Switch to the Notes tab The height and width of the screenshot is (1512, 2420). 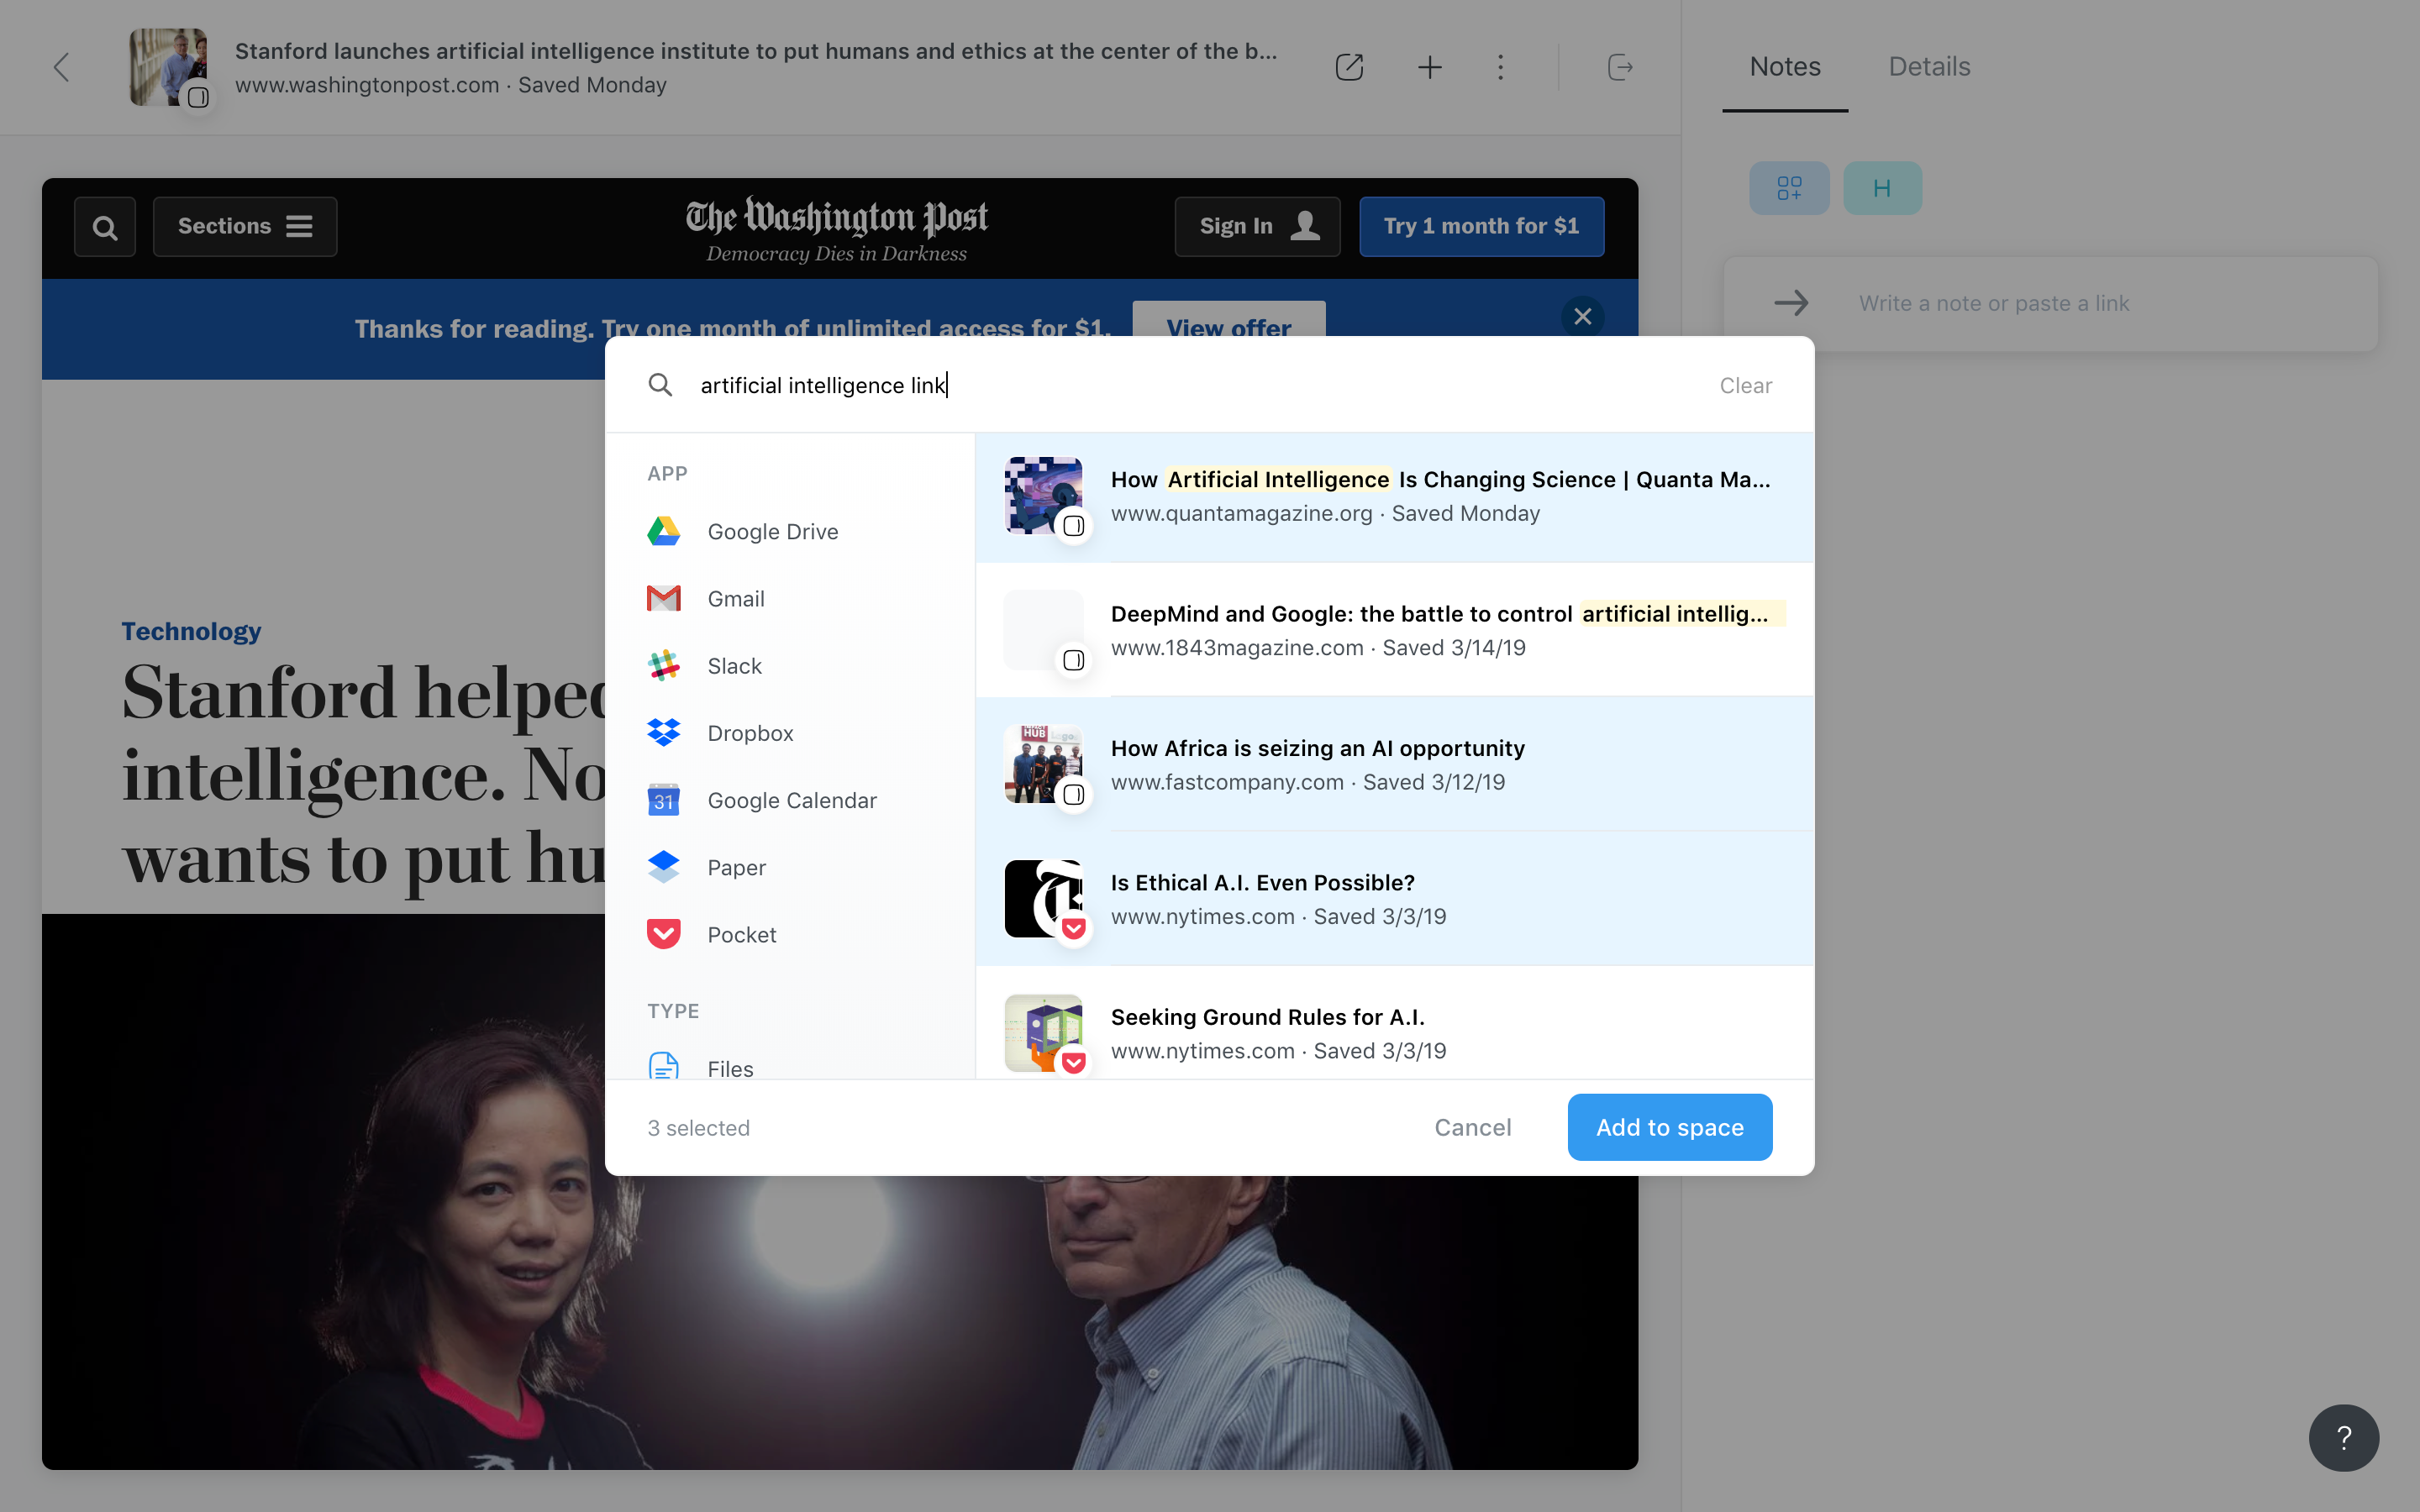[x=1785, y=67]
